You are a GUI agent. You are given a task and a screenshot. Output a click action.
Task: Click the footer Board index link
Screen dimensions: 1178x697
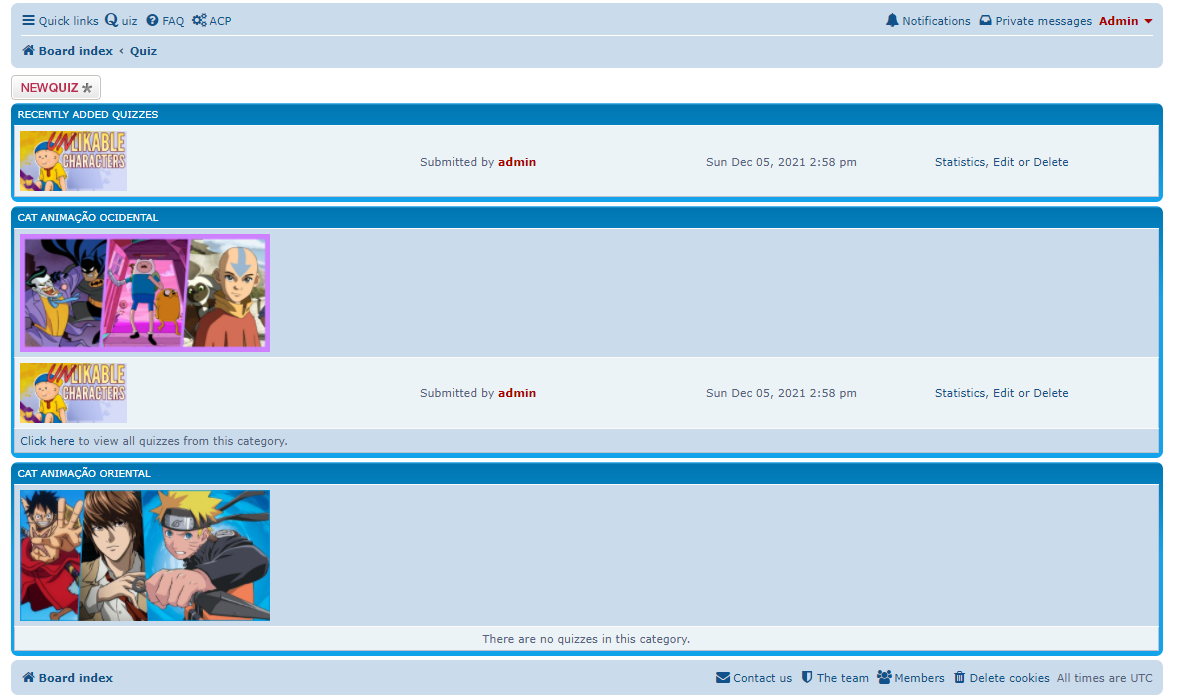(x=68, y=677)
